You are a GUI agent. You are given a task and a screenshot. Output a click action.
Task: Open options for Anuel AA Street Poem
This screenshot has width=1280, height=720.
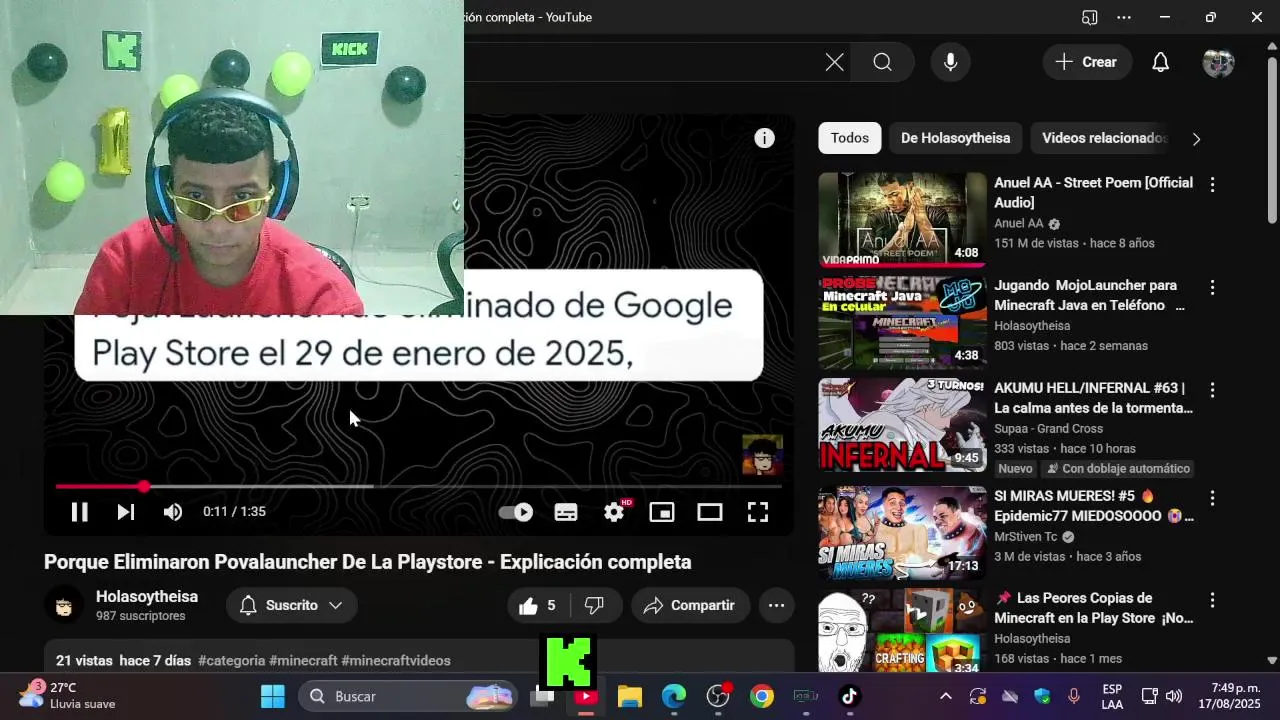tap(1212, 185)
